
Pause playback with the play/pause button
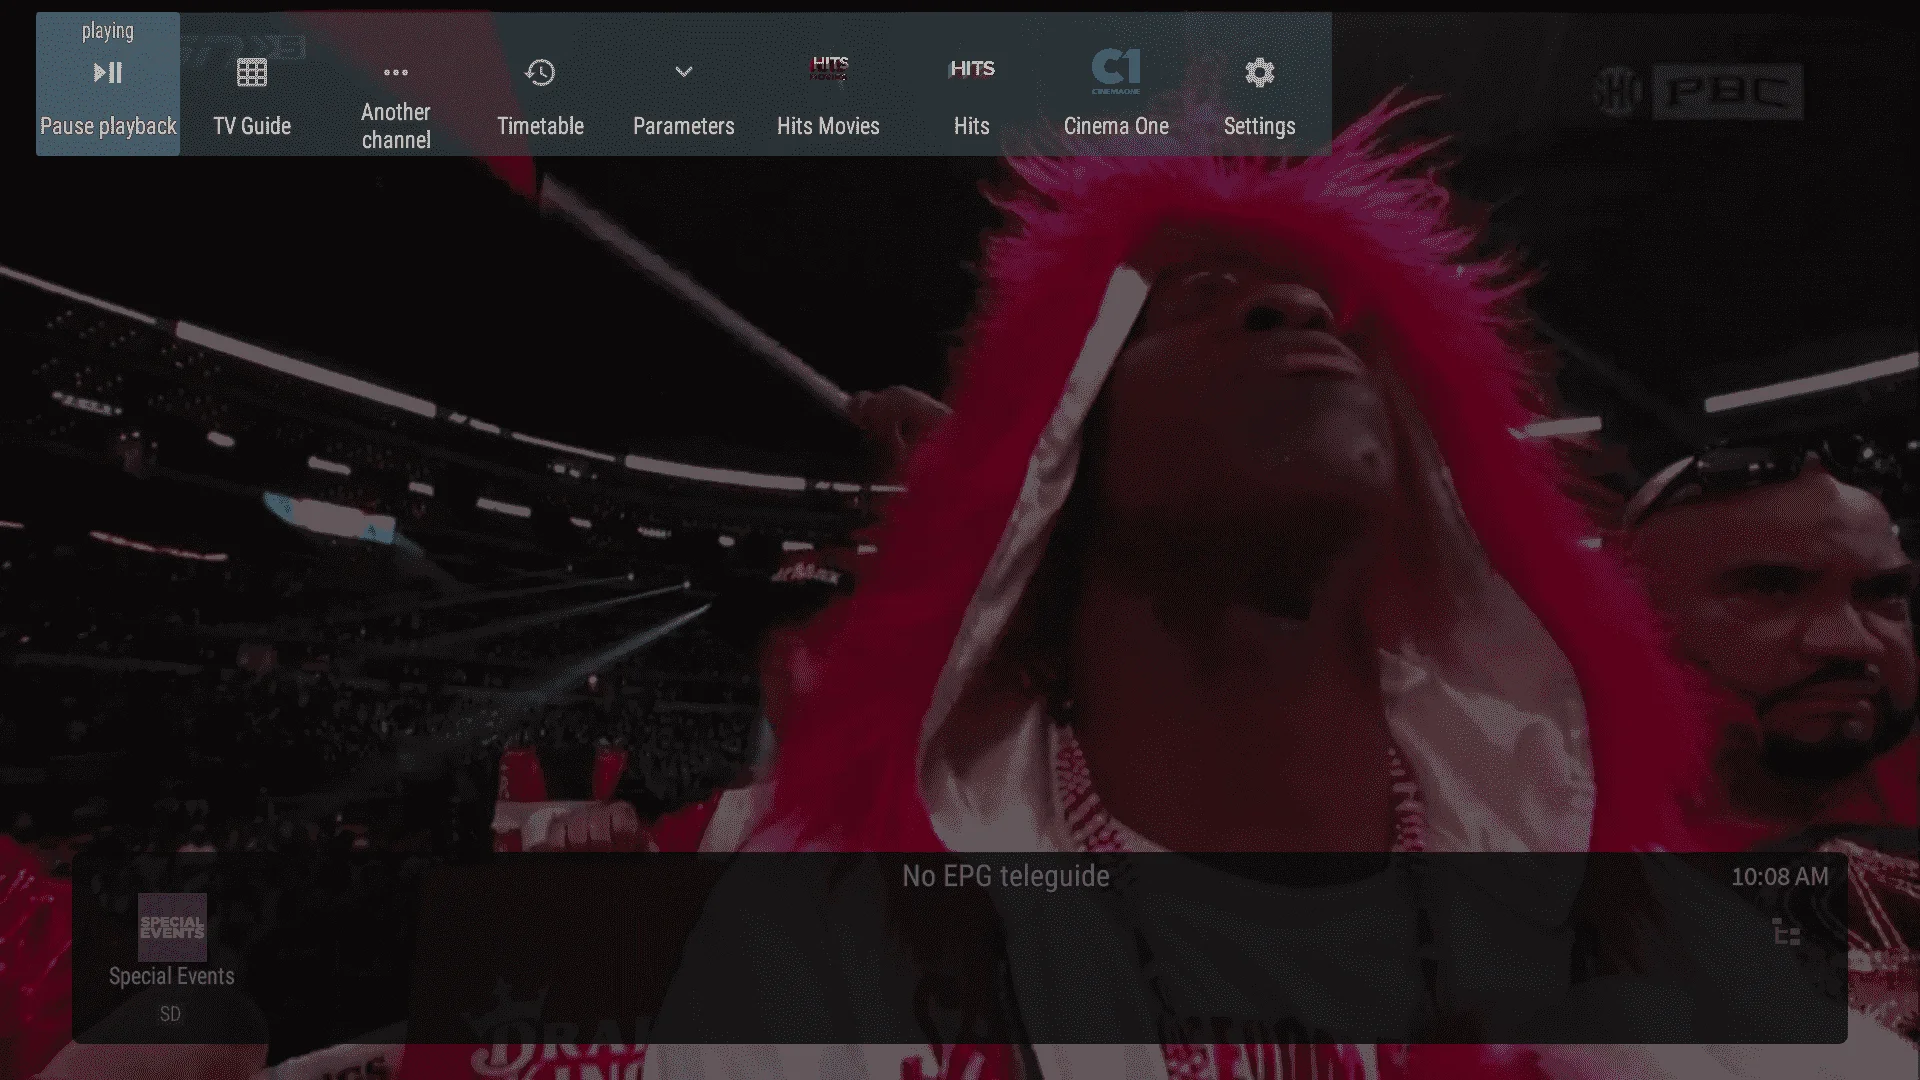click(x=108, y=84)
